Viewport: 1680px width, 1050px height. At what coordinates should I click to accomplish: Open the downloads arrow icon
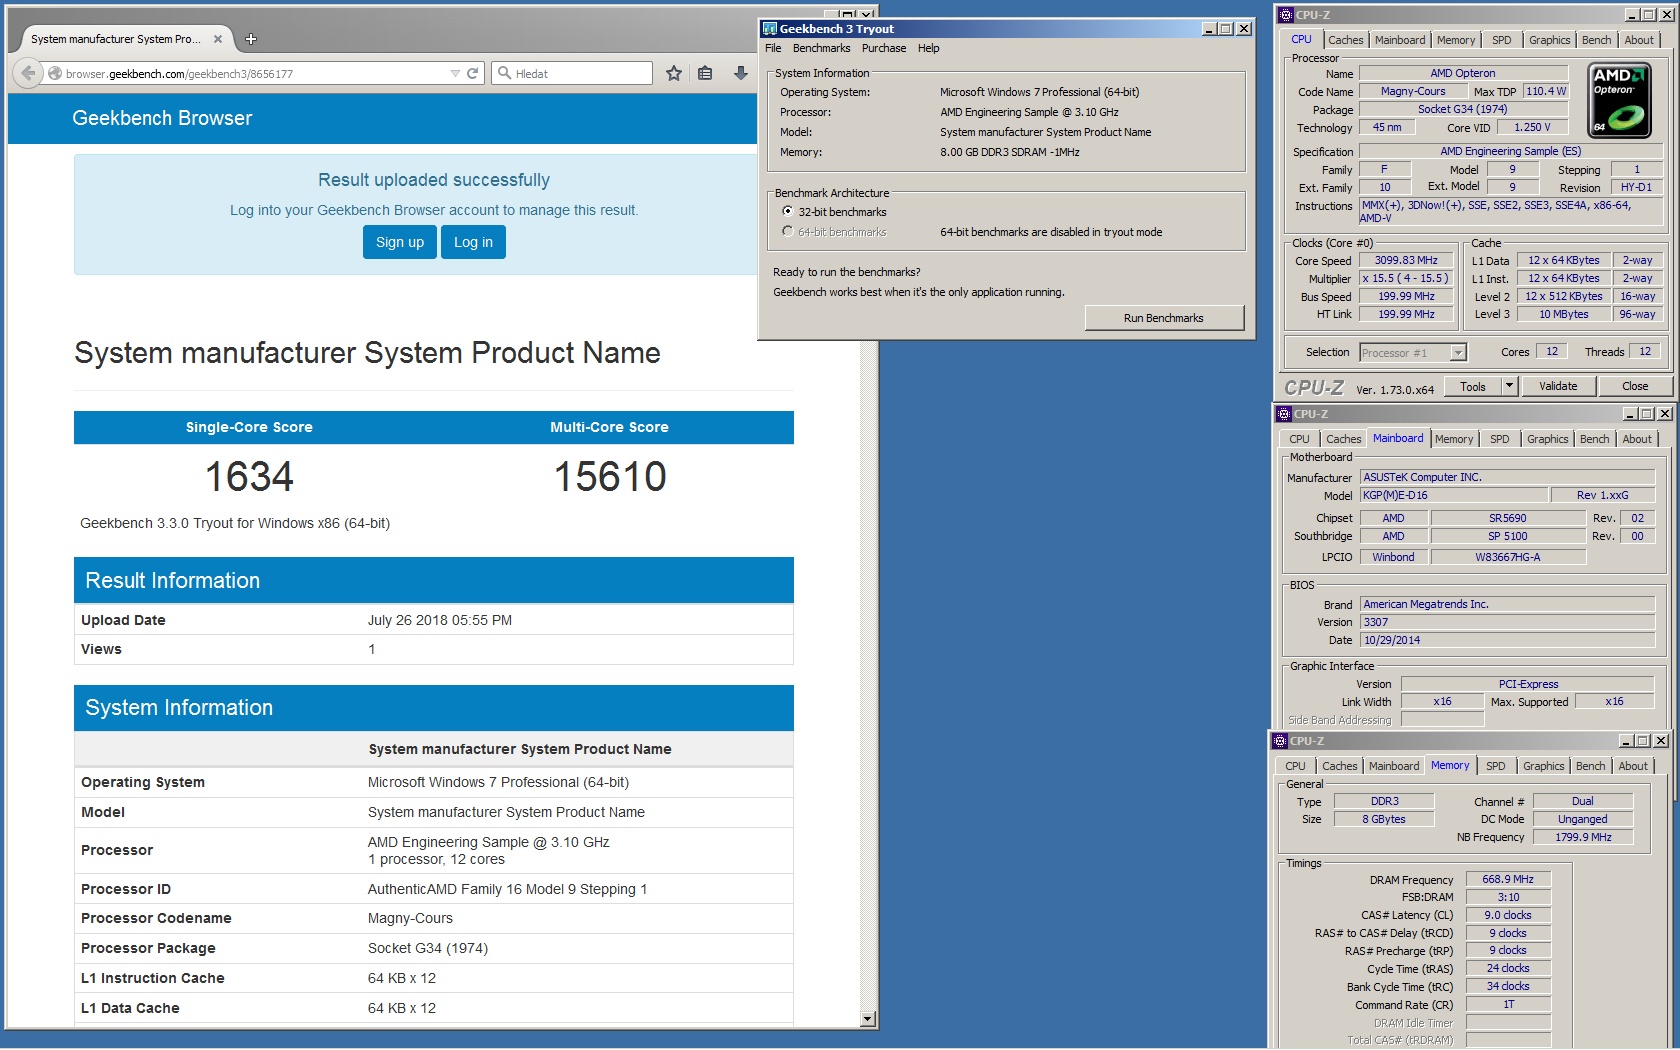tap(741, 73)
